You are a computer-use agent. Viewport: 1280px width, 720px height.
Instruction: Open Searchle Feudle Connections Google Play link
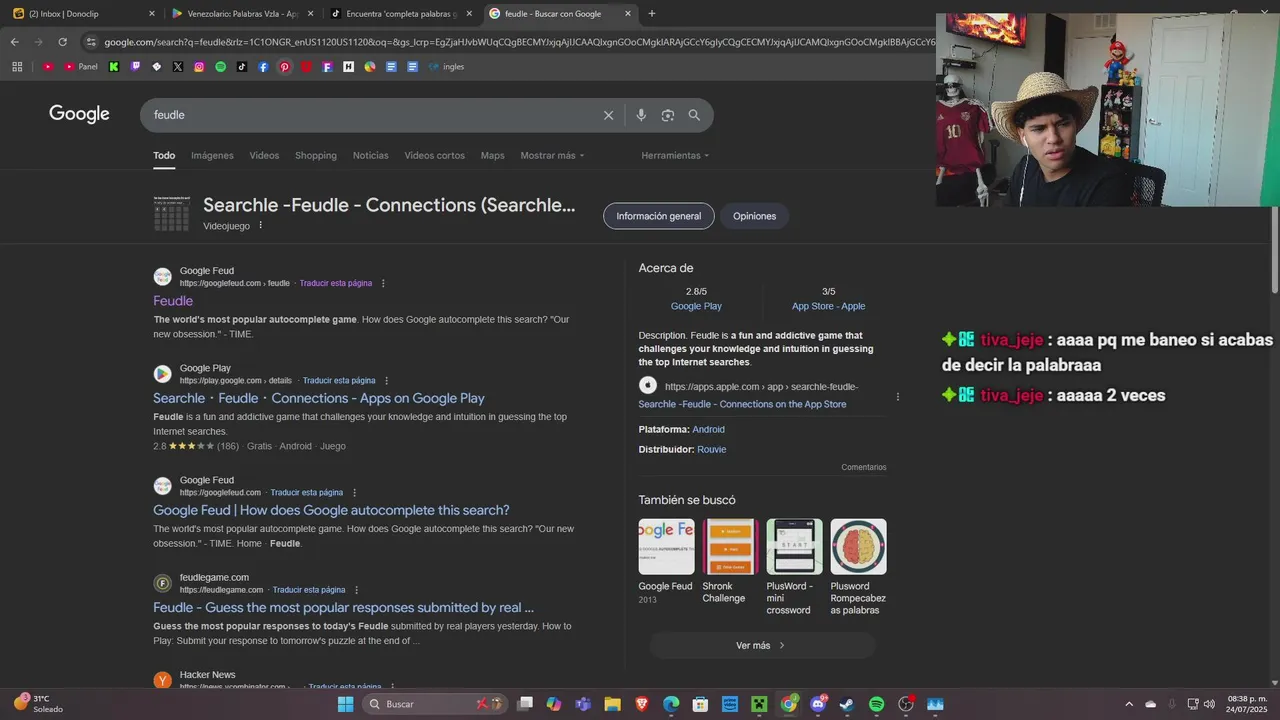coord(319,398)
